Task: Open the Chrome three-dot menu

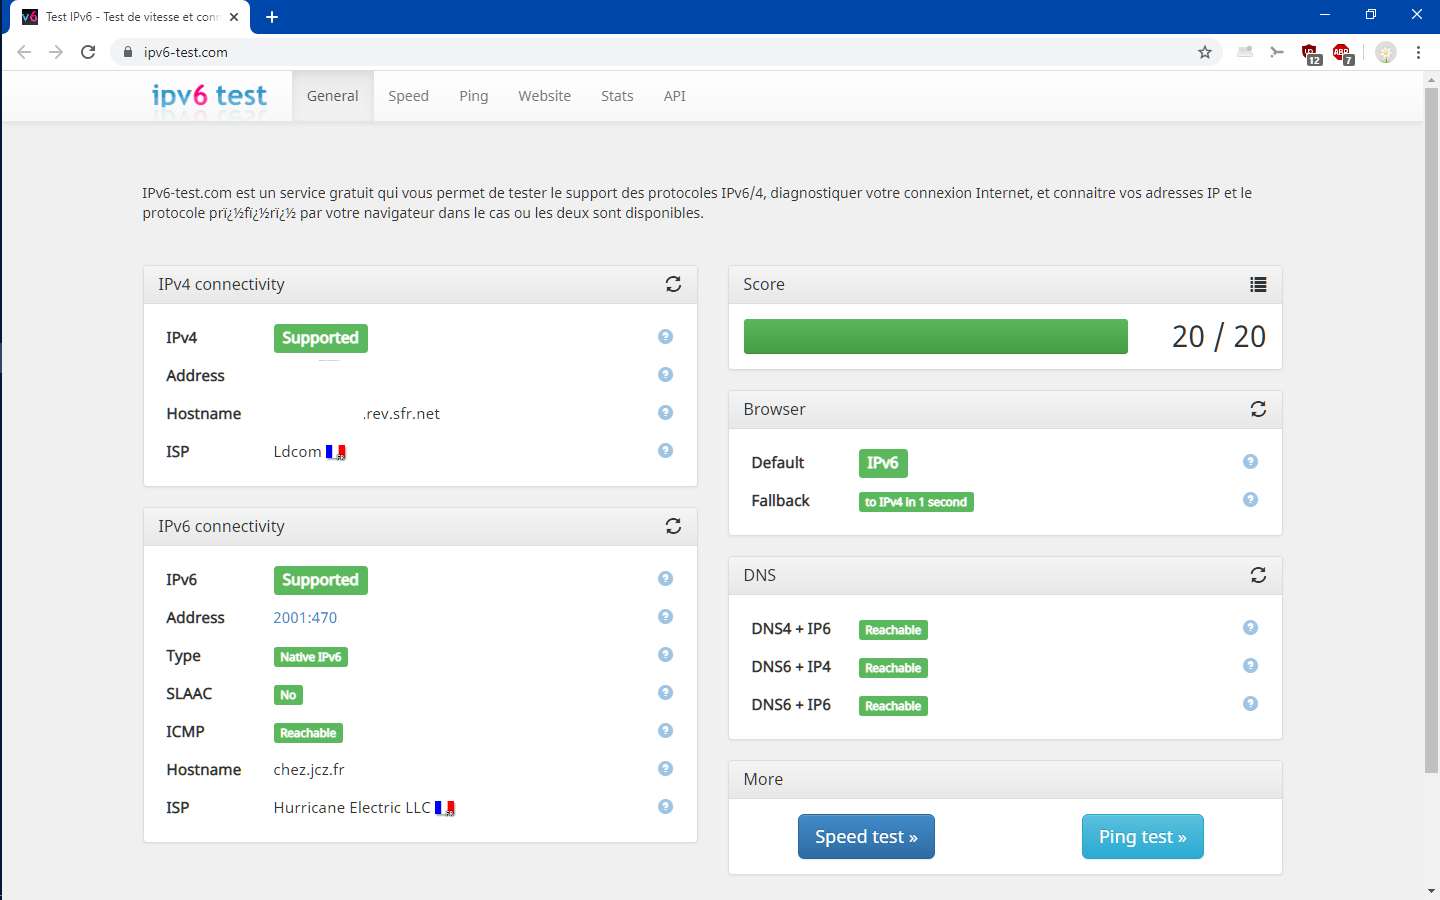Action: click(x=1418, y=52)
